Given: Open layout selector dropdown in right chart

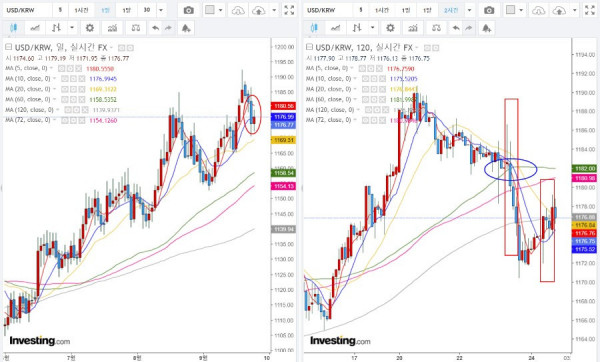Looking at the screenshot, I should (521, 10).
